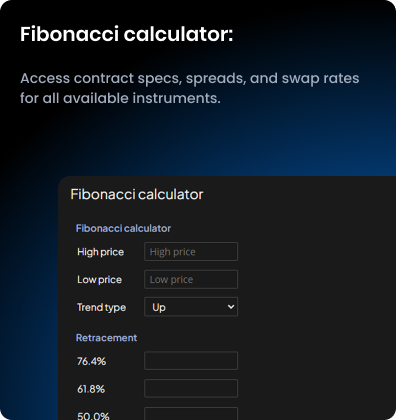Click the 'High price' label text
The width and height of the screenshot is (396, 420).
[100, 252]
